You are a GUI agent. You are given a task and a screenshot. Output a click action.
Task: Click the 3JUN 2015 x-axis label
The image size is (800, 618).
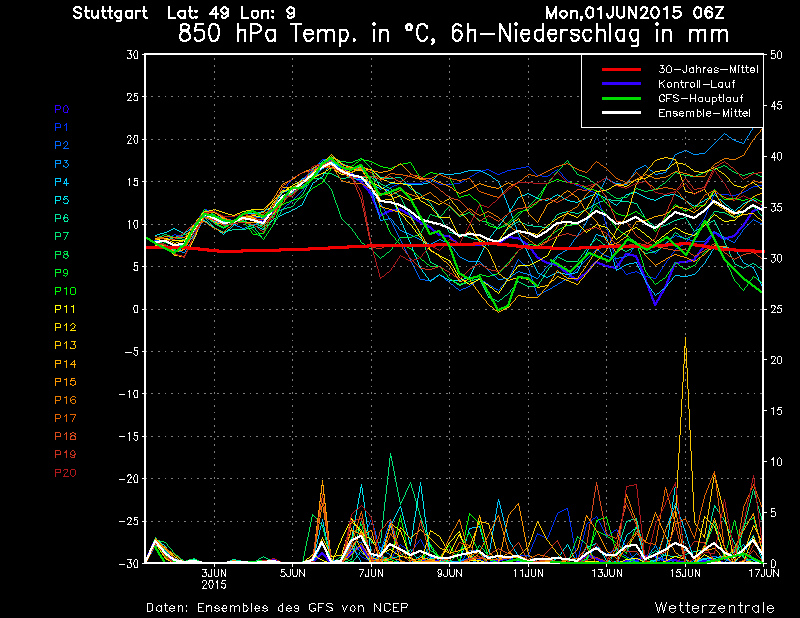(x=214, y=579)
